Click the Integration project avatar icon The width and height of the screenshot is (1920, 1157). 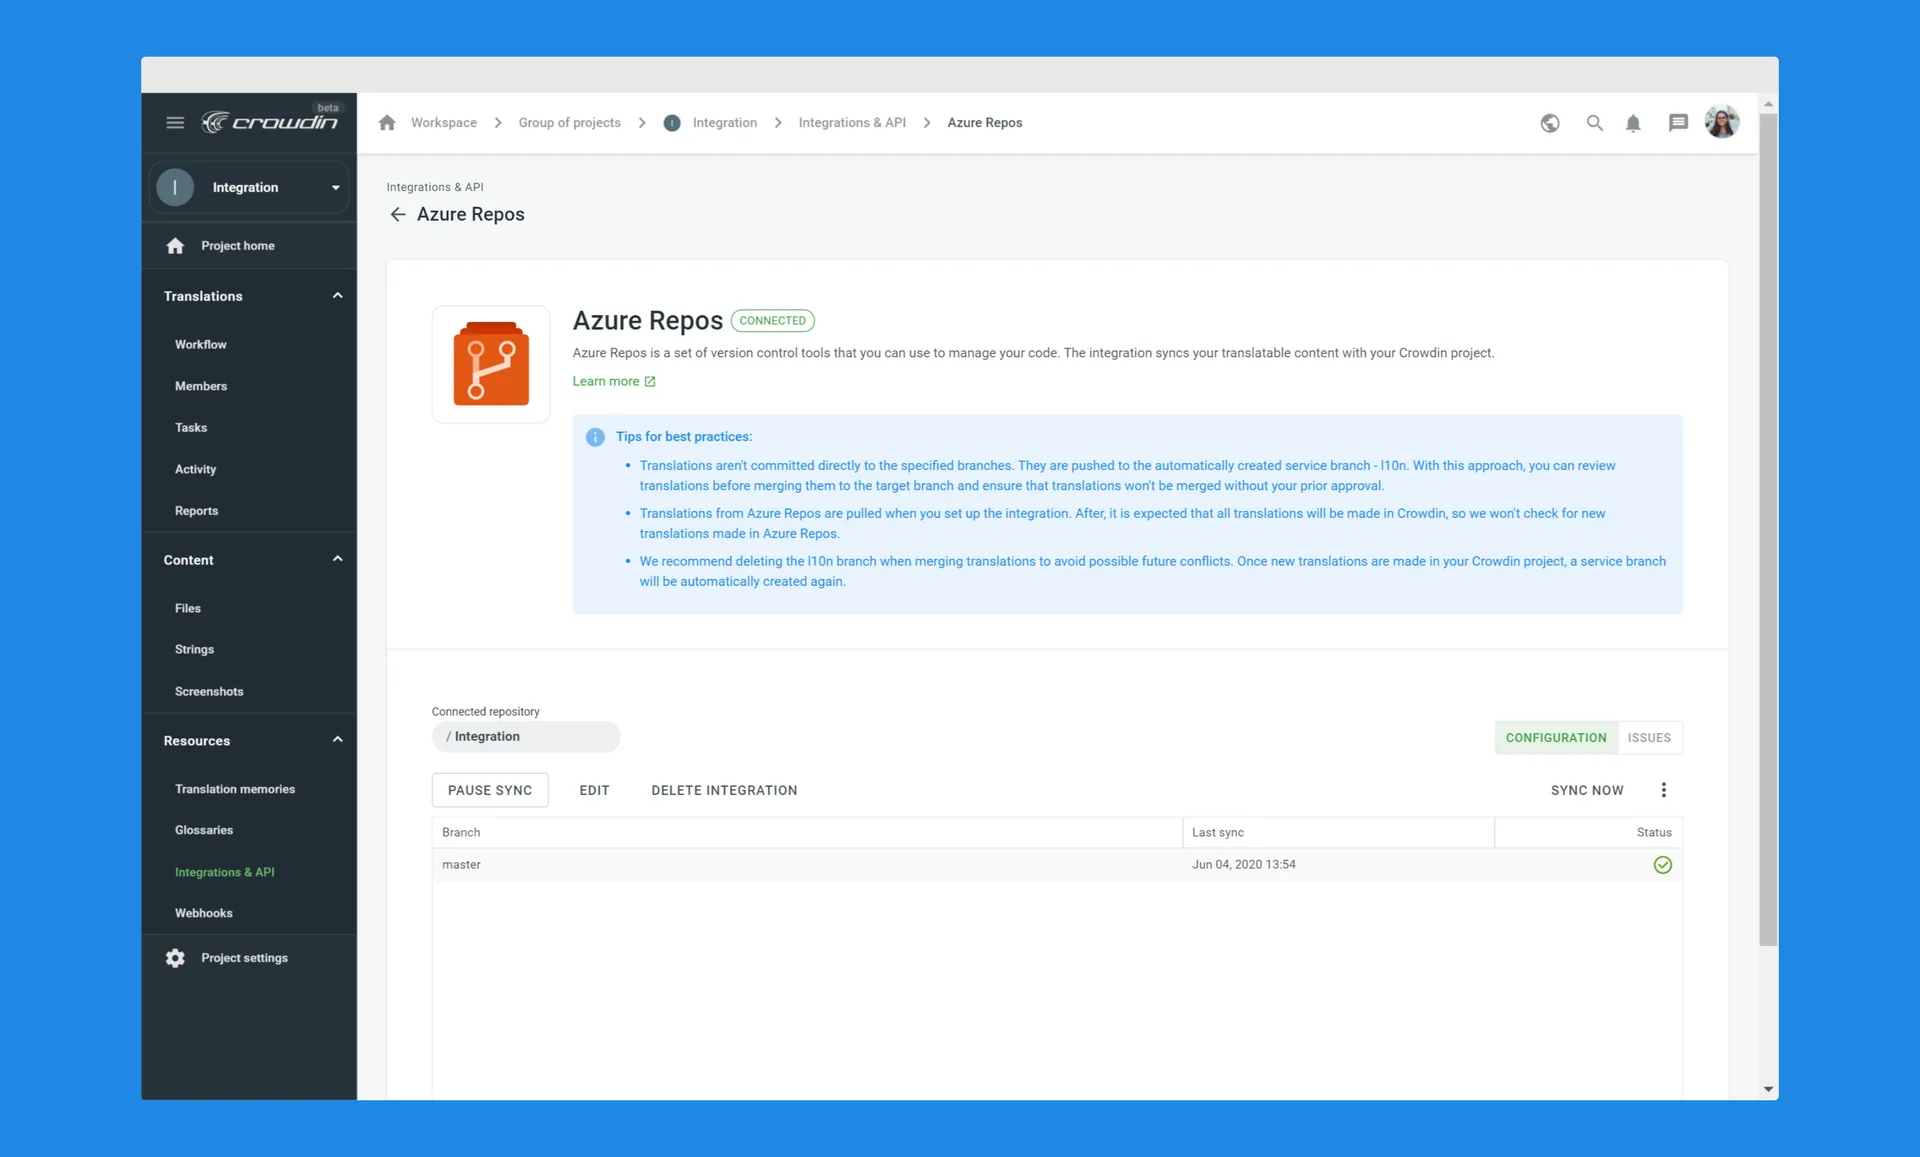(x=175, y=187)
